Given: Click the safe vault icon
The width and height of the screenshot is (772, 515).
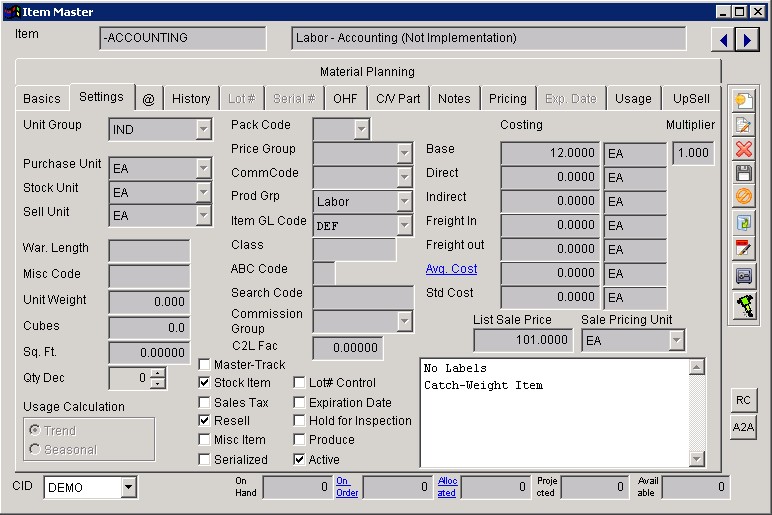Looking at the screenshot, I should tap(743, 275).
